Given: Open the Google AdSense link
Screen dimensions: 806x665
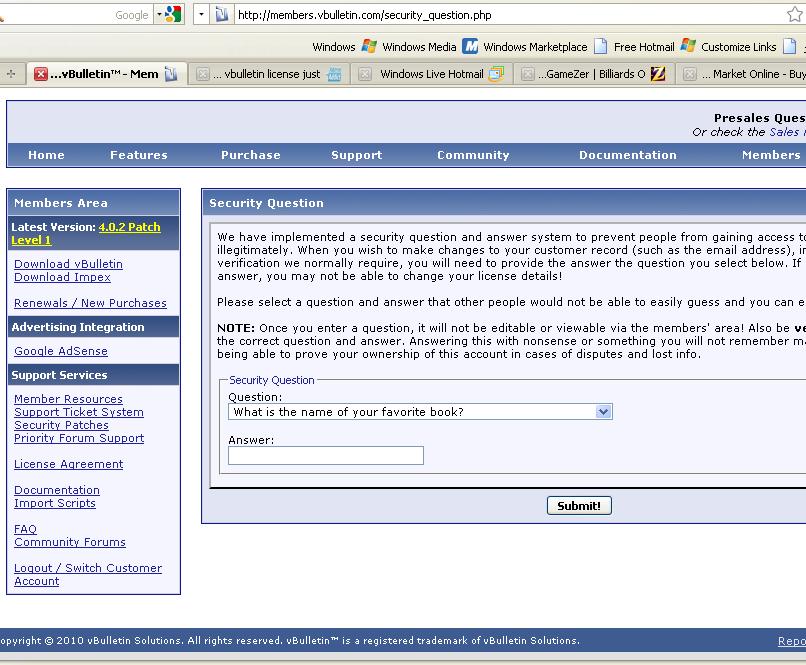Looking at the screenshot, I should click(61, 351).
